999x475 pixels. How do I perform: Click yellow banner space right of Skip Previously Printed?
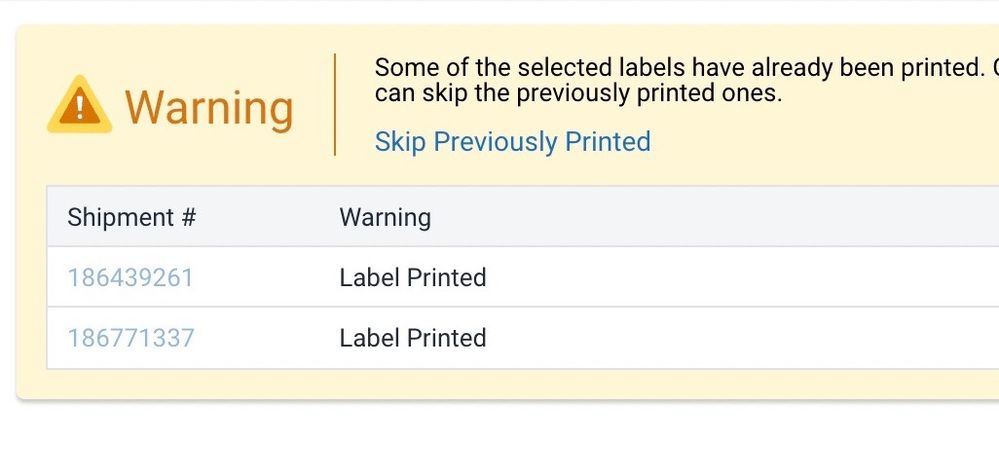[820, 142]
